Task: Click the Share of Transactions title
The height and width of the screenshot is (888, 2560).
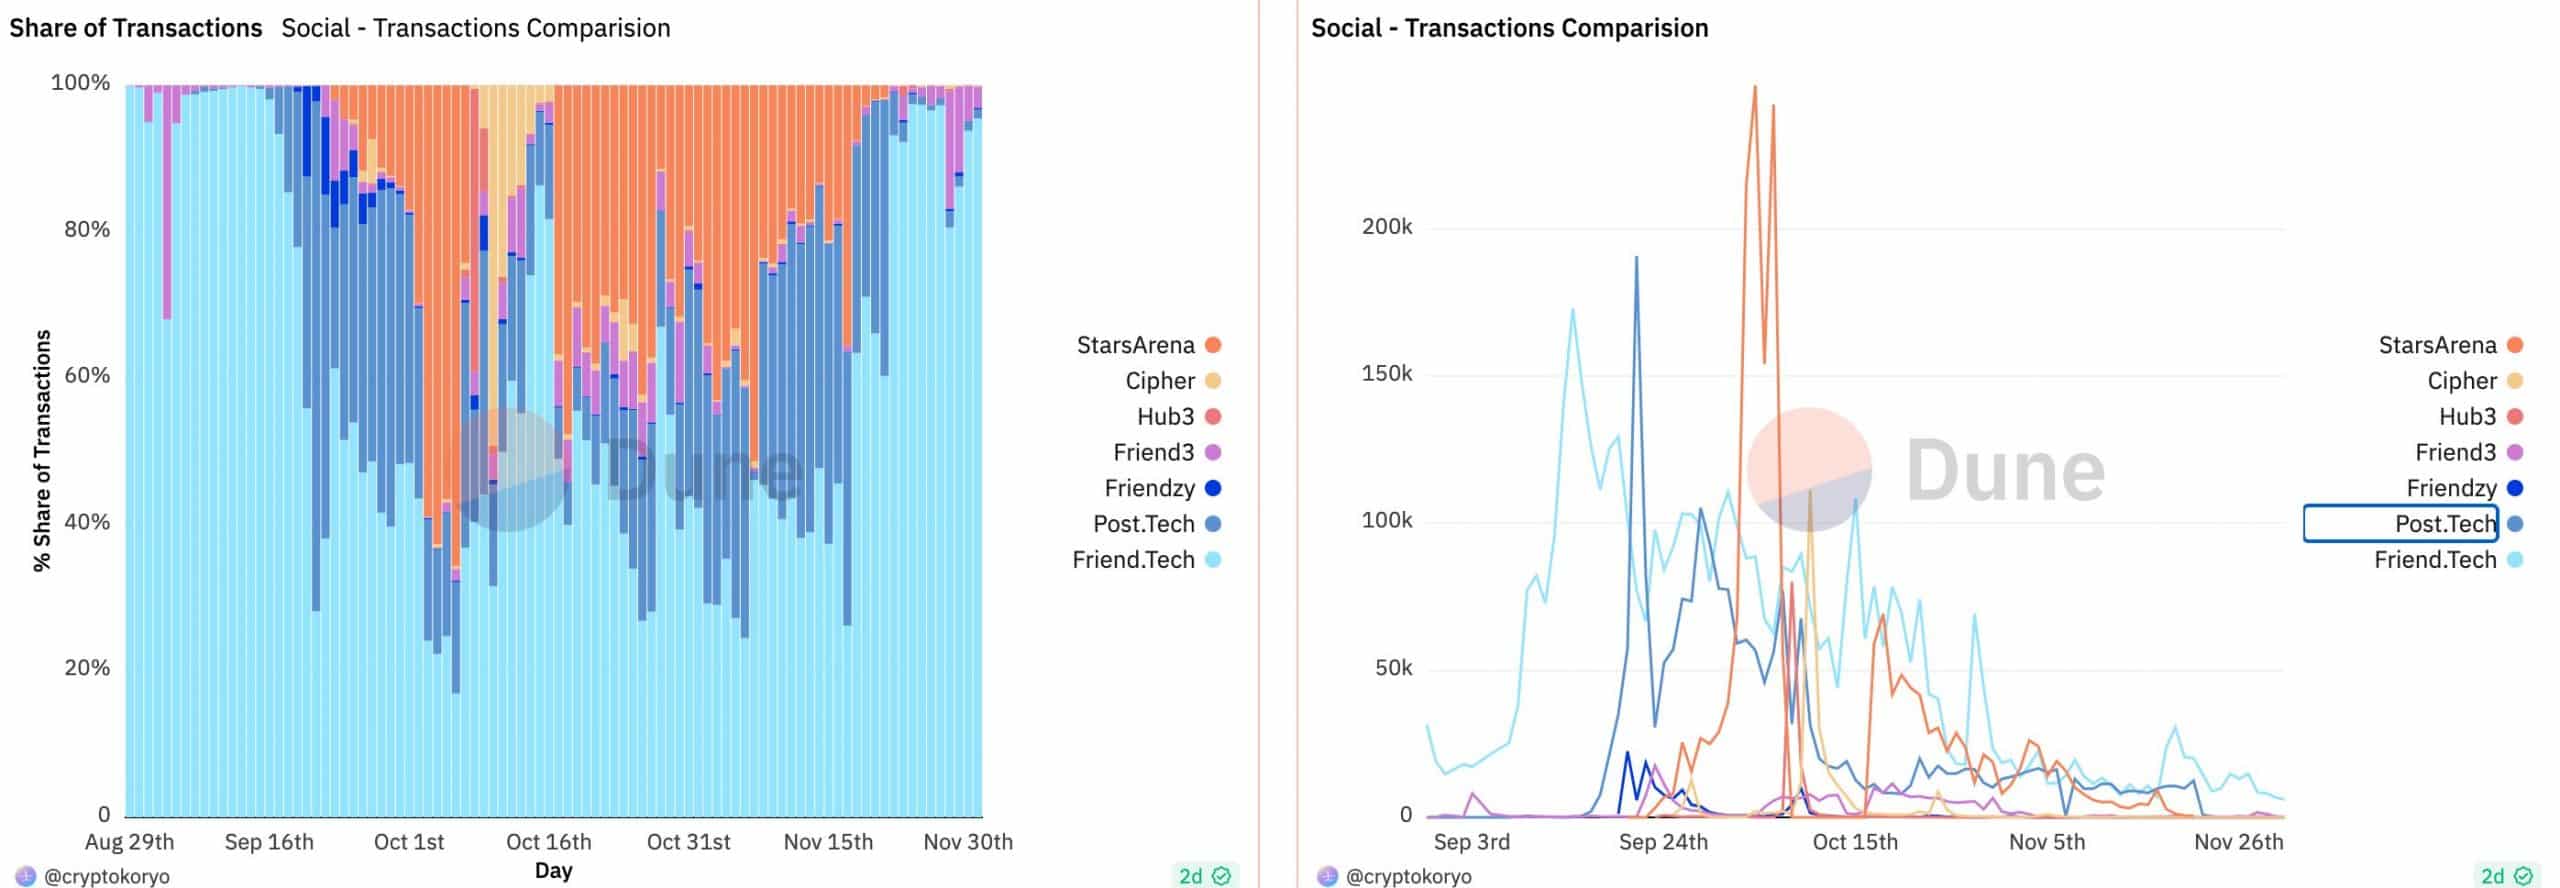Action: point(136,28)
